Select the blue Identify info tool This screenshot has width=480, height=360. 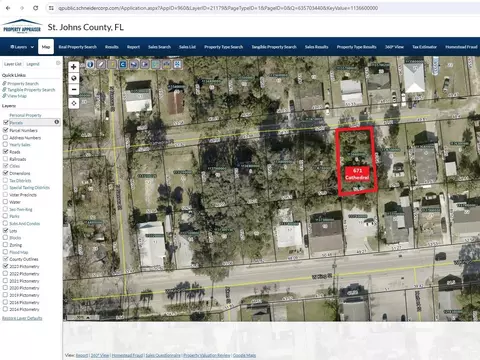(x=90, y=64)
